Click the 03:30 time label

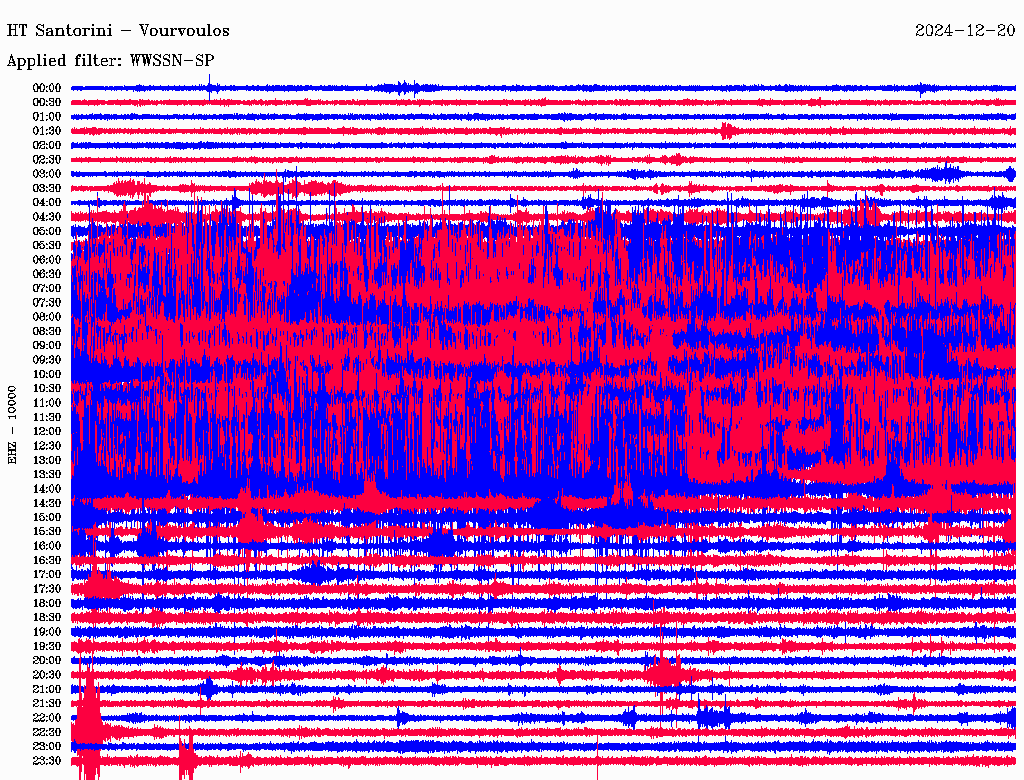[x=47, y=188]
